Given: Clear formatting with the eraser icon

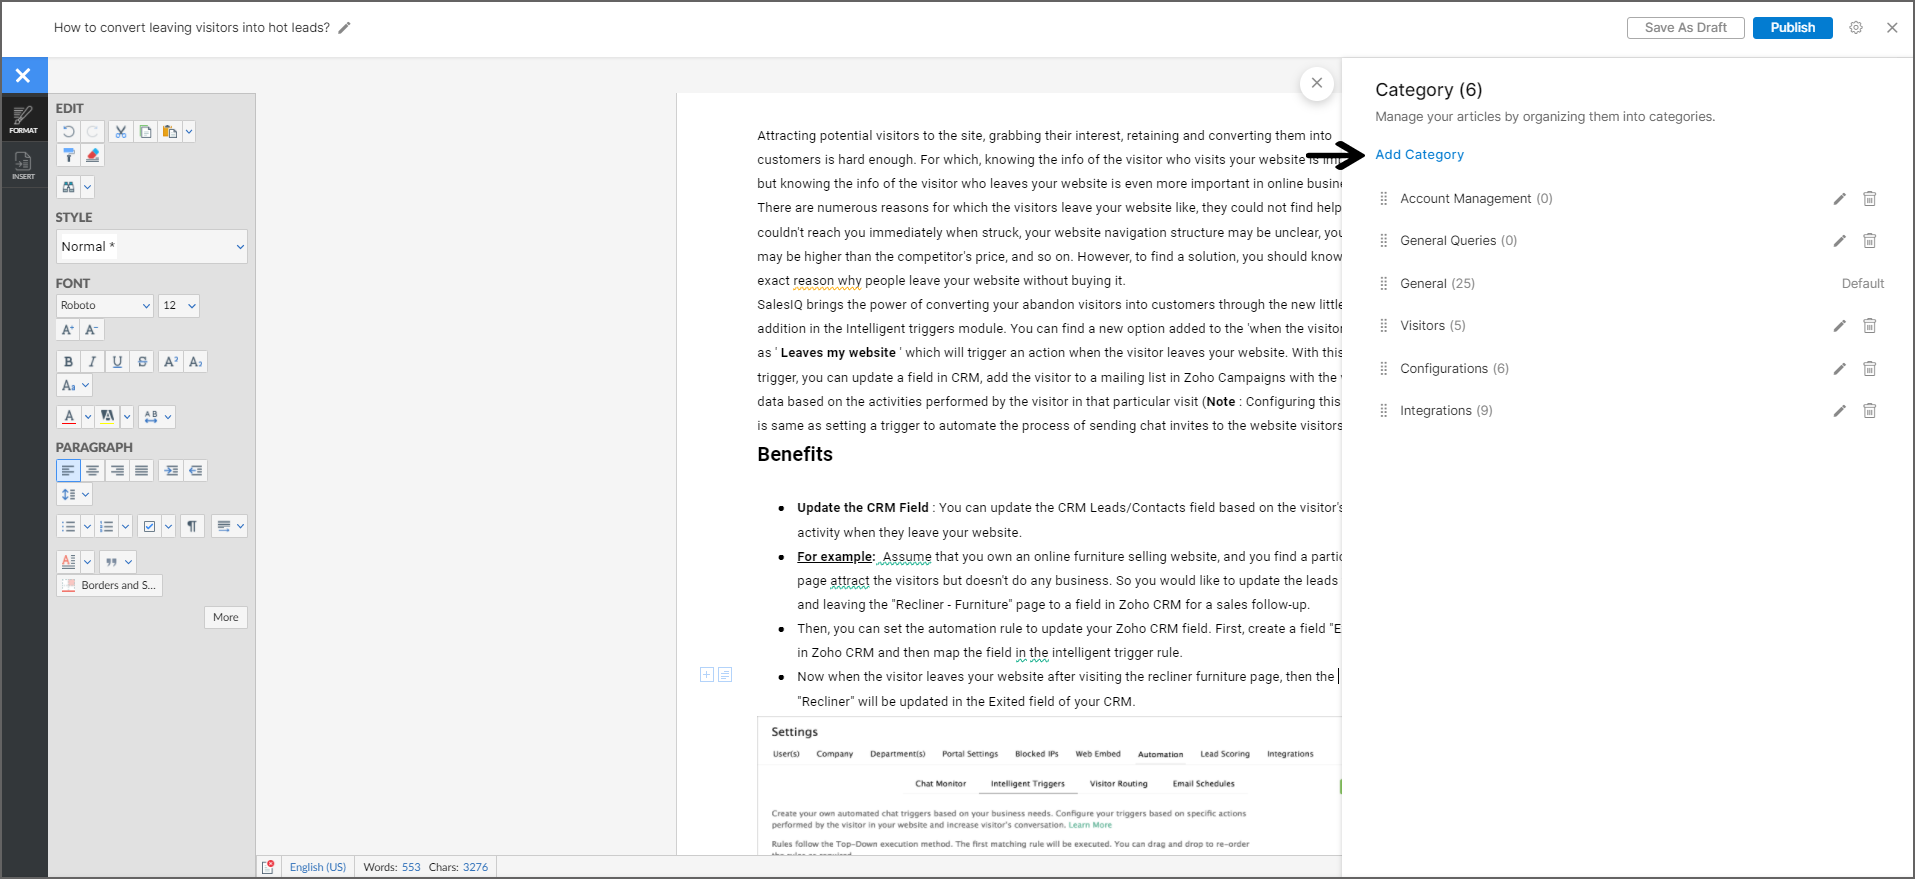Looking at the screenshot, I should tap(92, 156).
